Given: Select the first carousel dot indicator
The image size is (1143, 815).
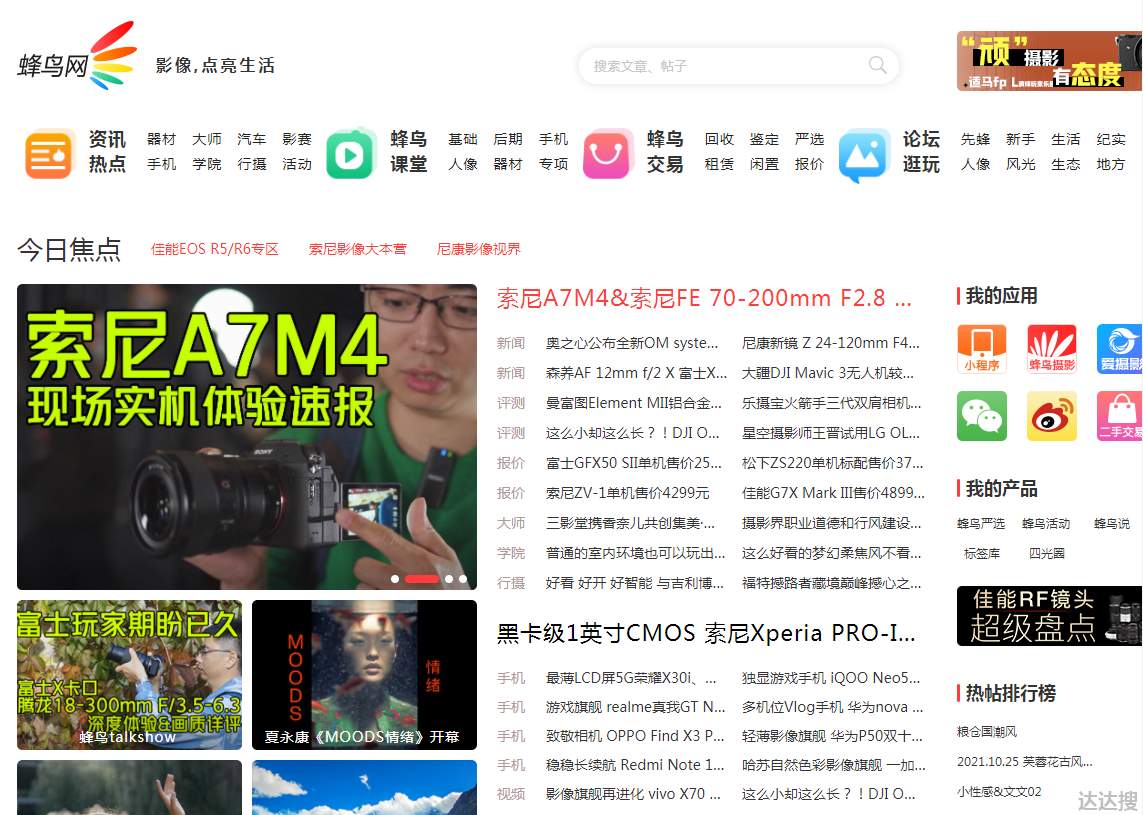Looking at the screenshot, I should (x=395, y=579).
